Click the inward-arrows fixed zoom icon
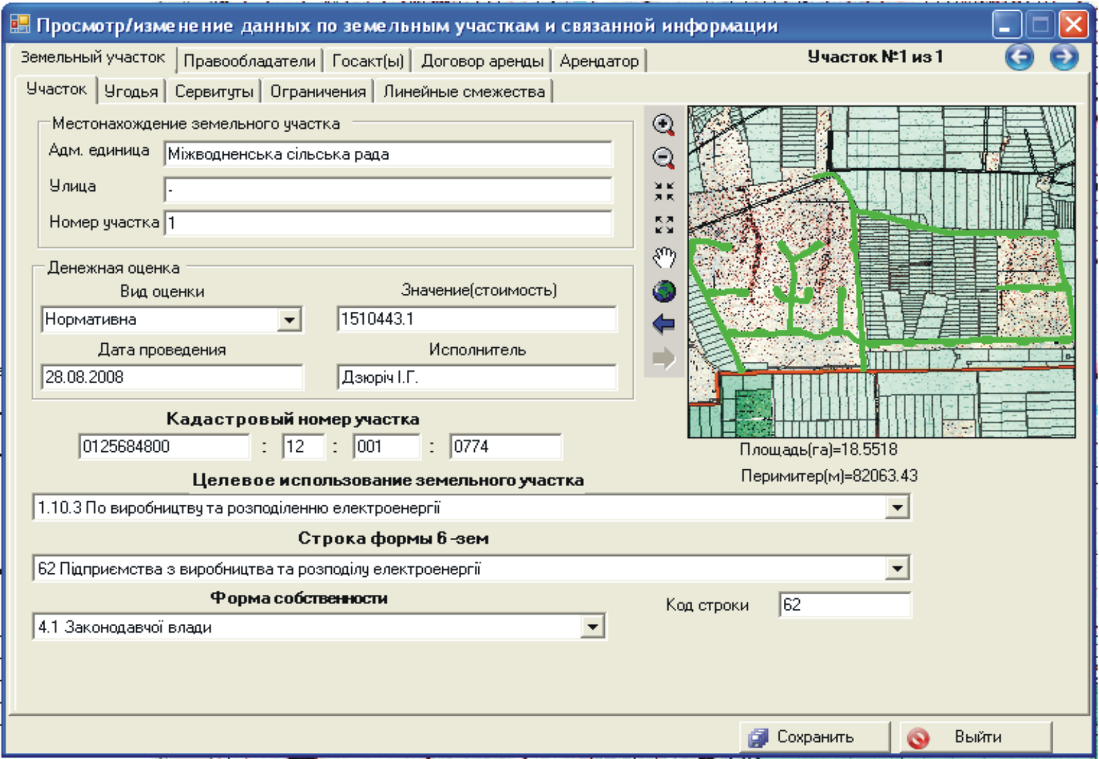The width and height of the screenshot is (1099, 759). [664, 192]
